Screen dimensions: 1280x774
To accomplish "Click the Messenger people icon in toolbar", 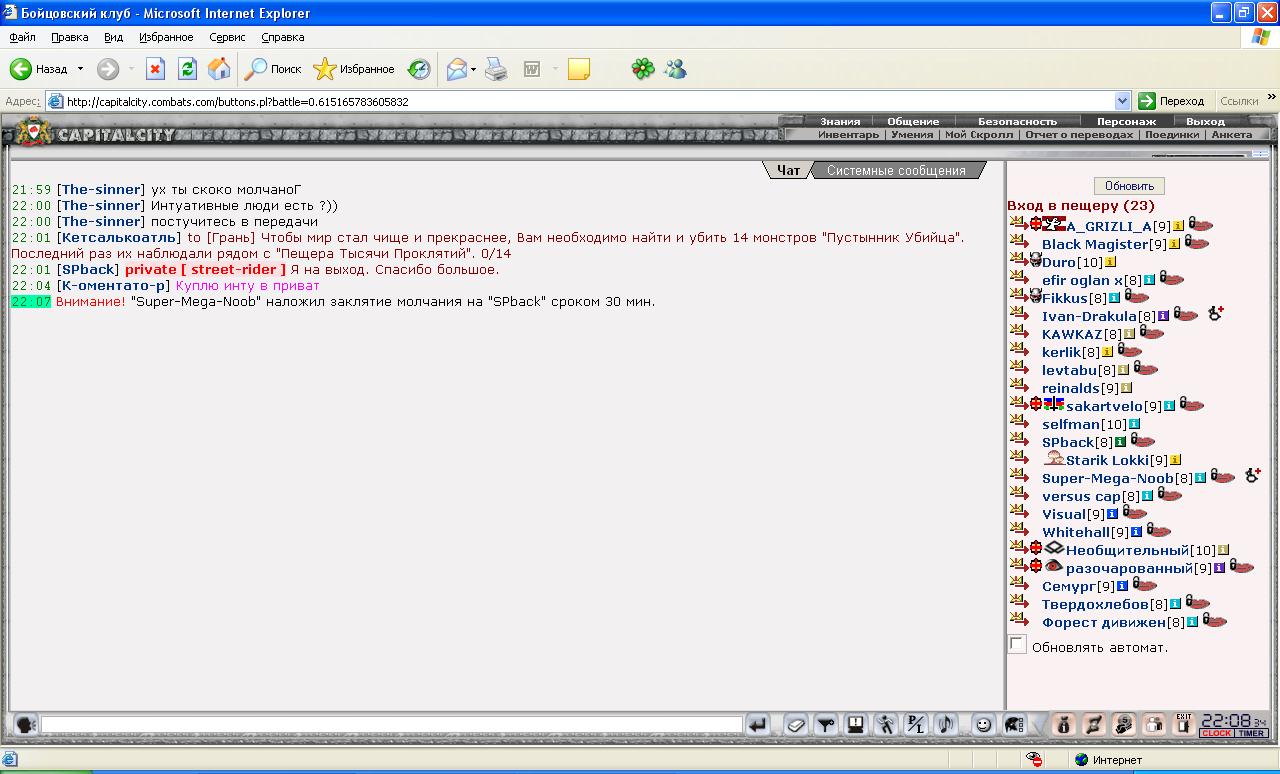I will [x=675, y=69].
